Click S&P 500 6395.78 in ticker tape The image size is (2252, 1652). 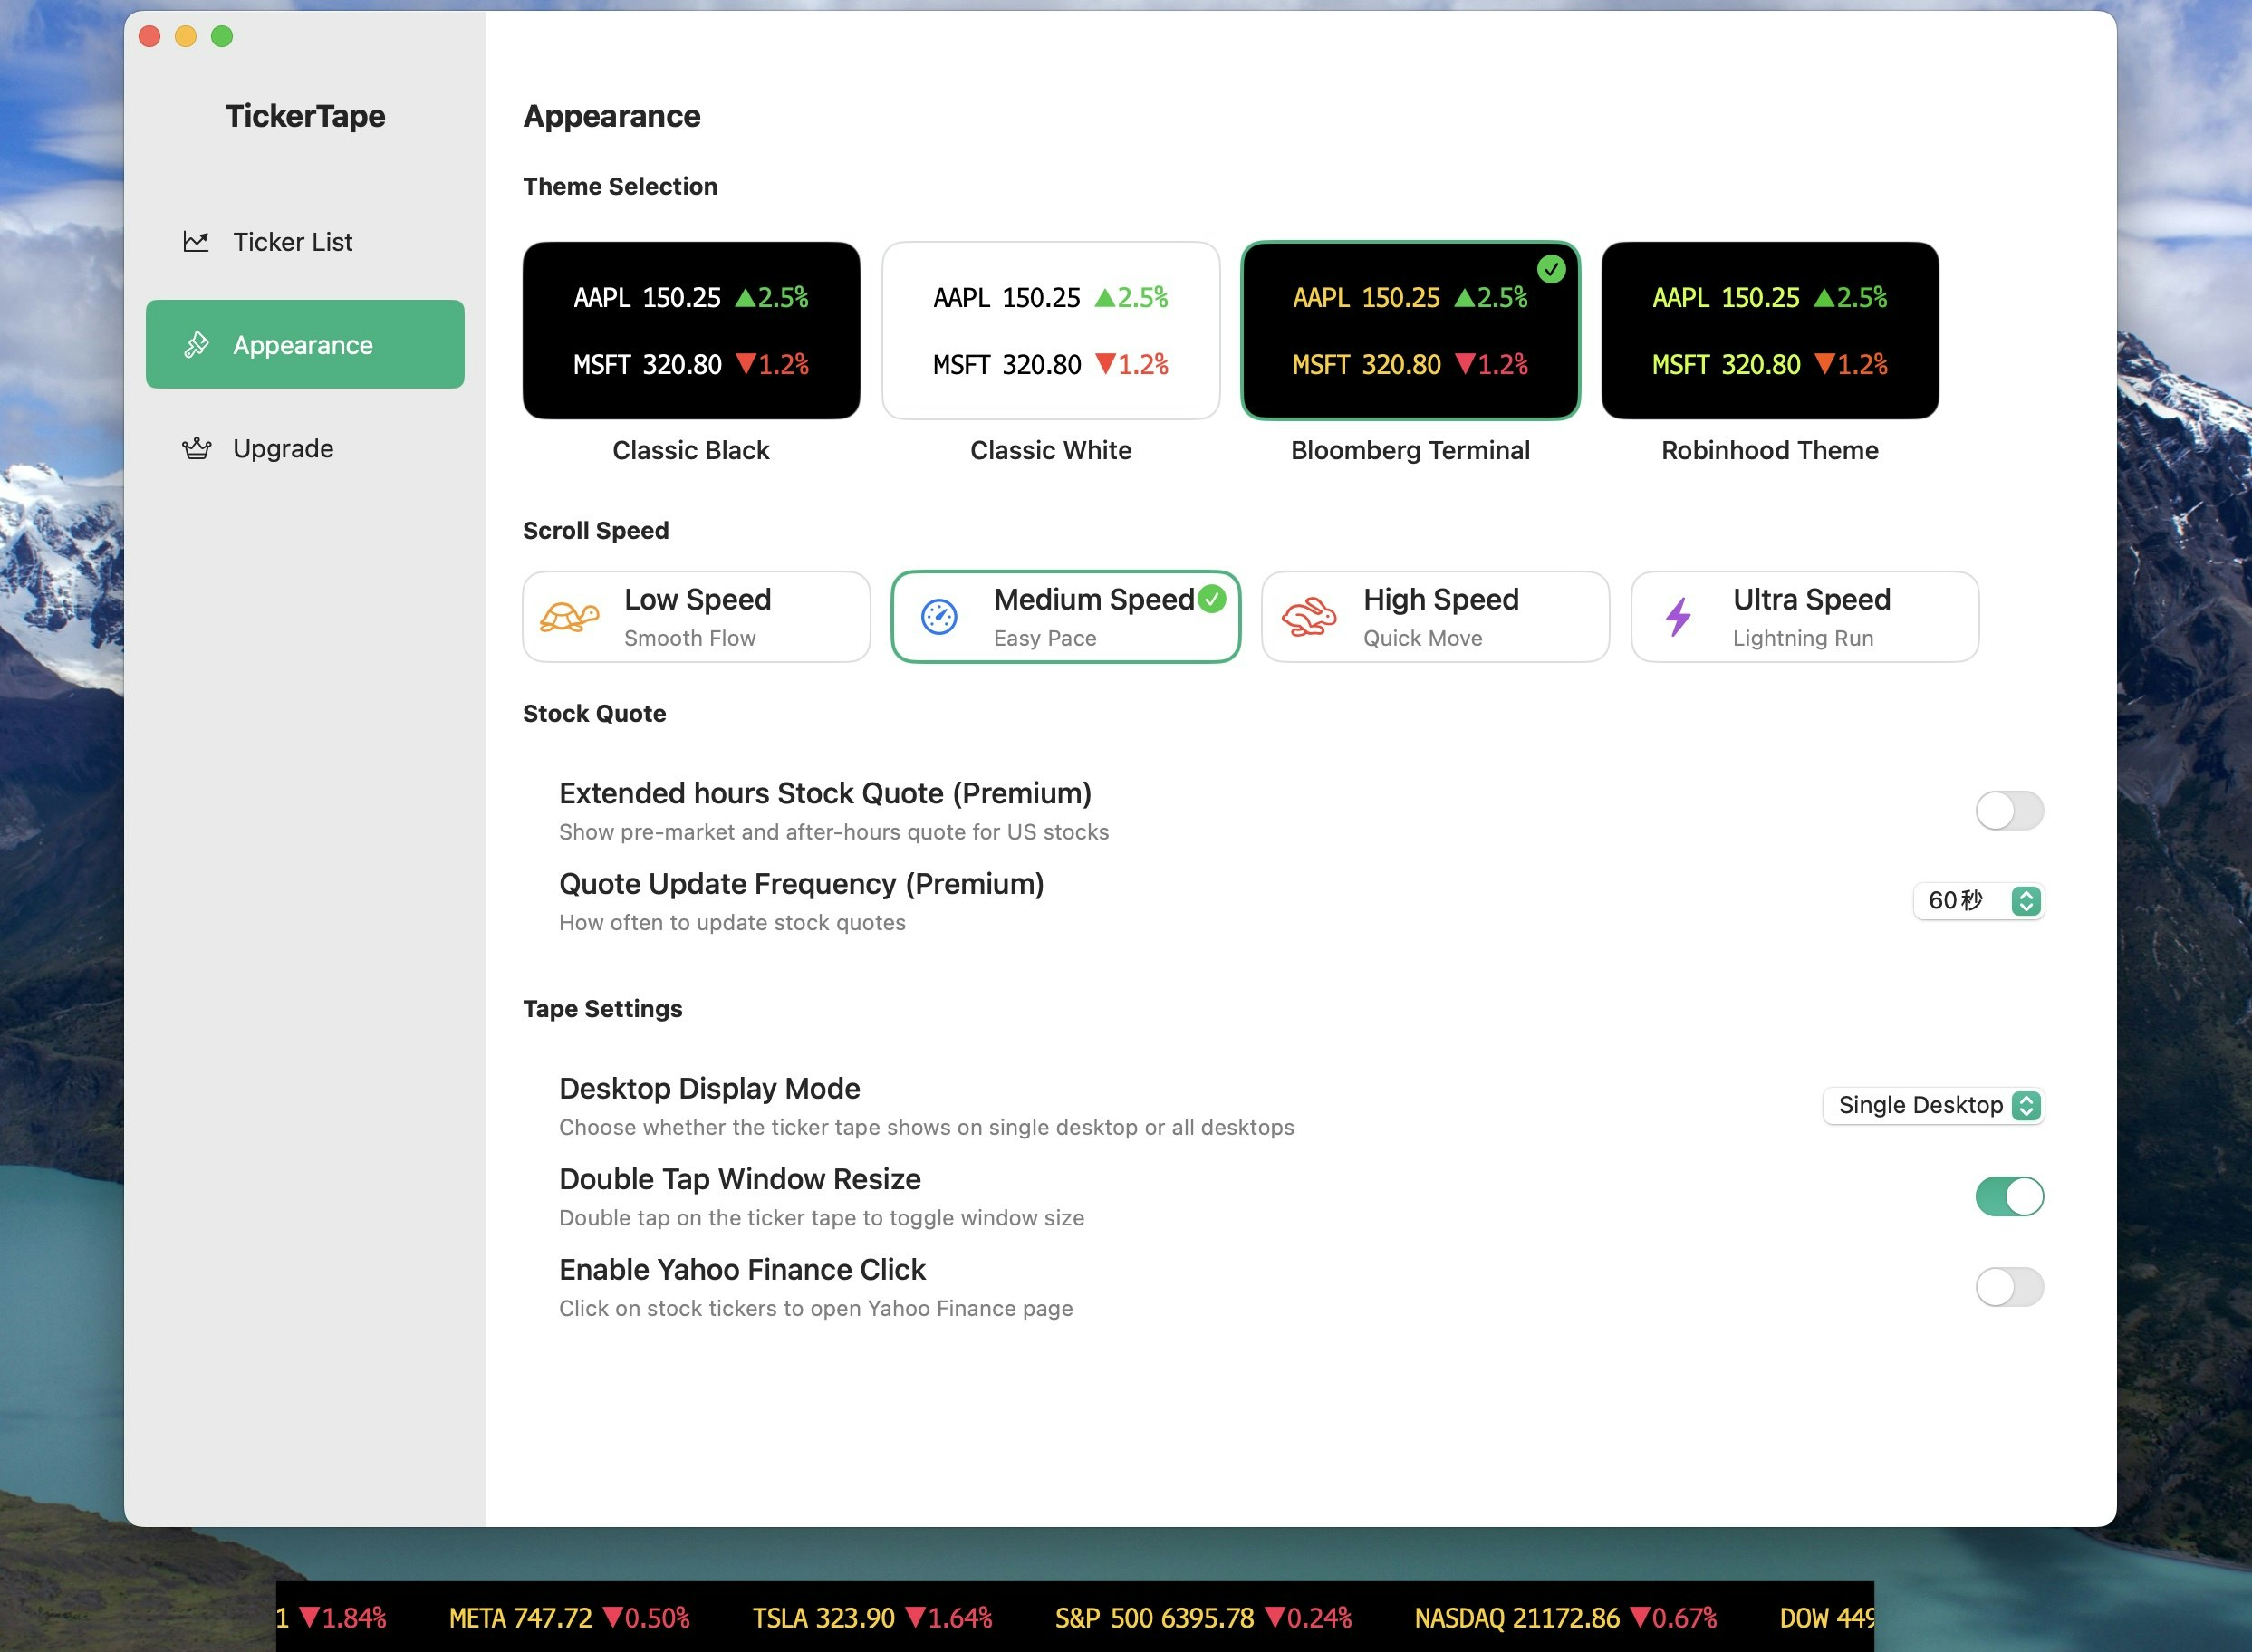click(1154, 1618)
